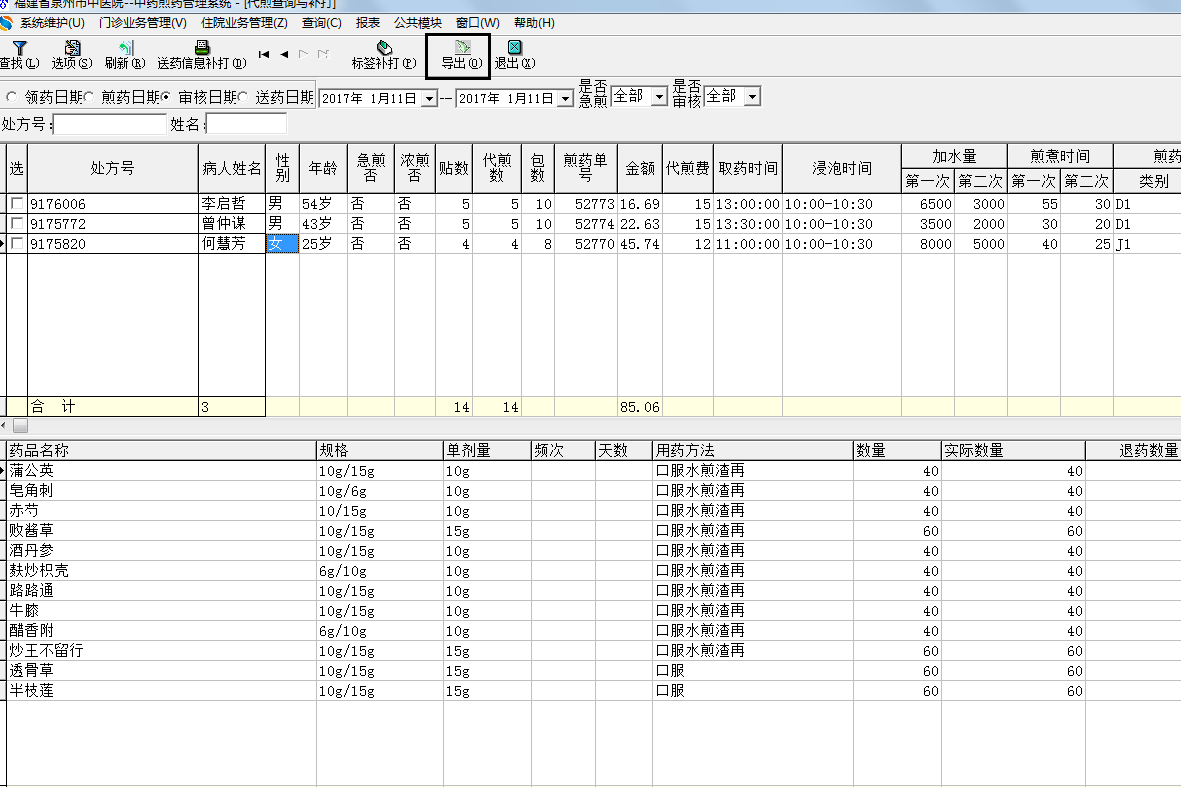
Task: Go to previous record navigation arrow
Action: 284,54
